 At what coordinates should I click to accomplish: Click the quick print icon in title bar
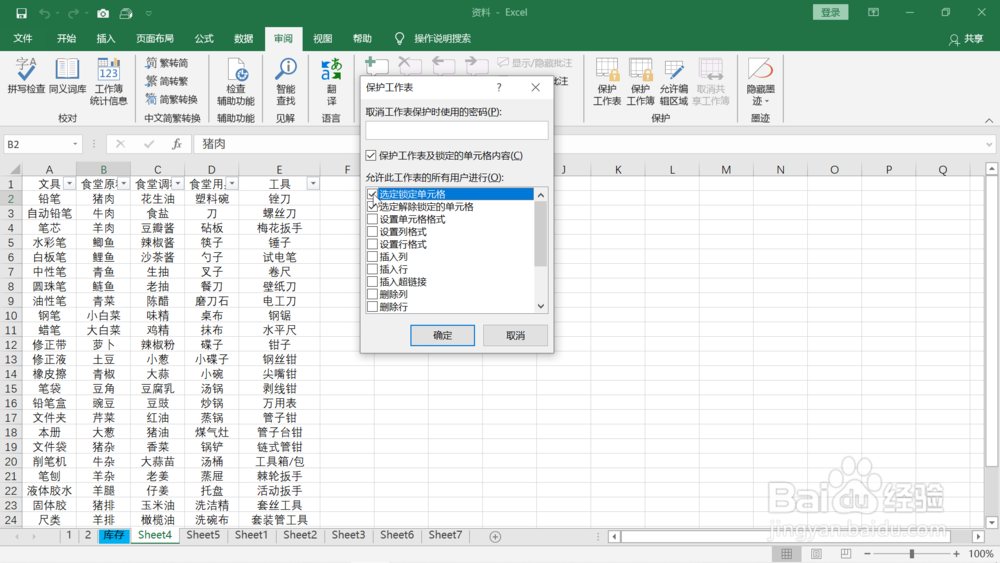[x=126, y=13]
